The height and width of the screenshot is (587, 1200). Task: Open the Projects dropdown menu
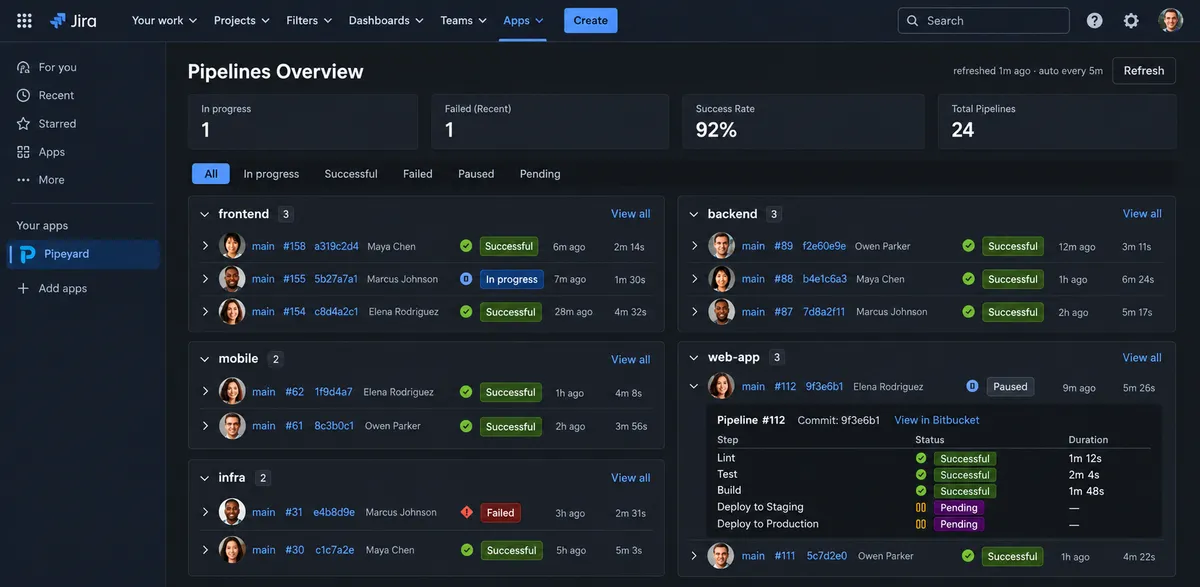point(241,20)
